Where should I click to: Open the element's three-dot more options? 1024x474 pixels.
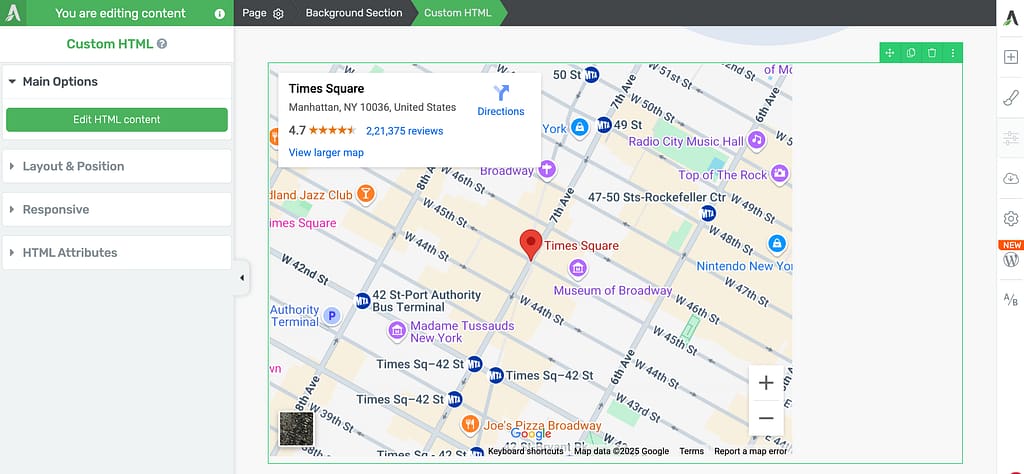click(953, 53)
